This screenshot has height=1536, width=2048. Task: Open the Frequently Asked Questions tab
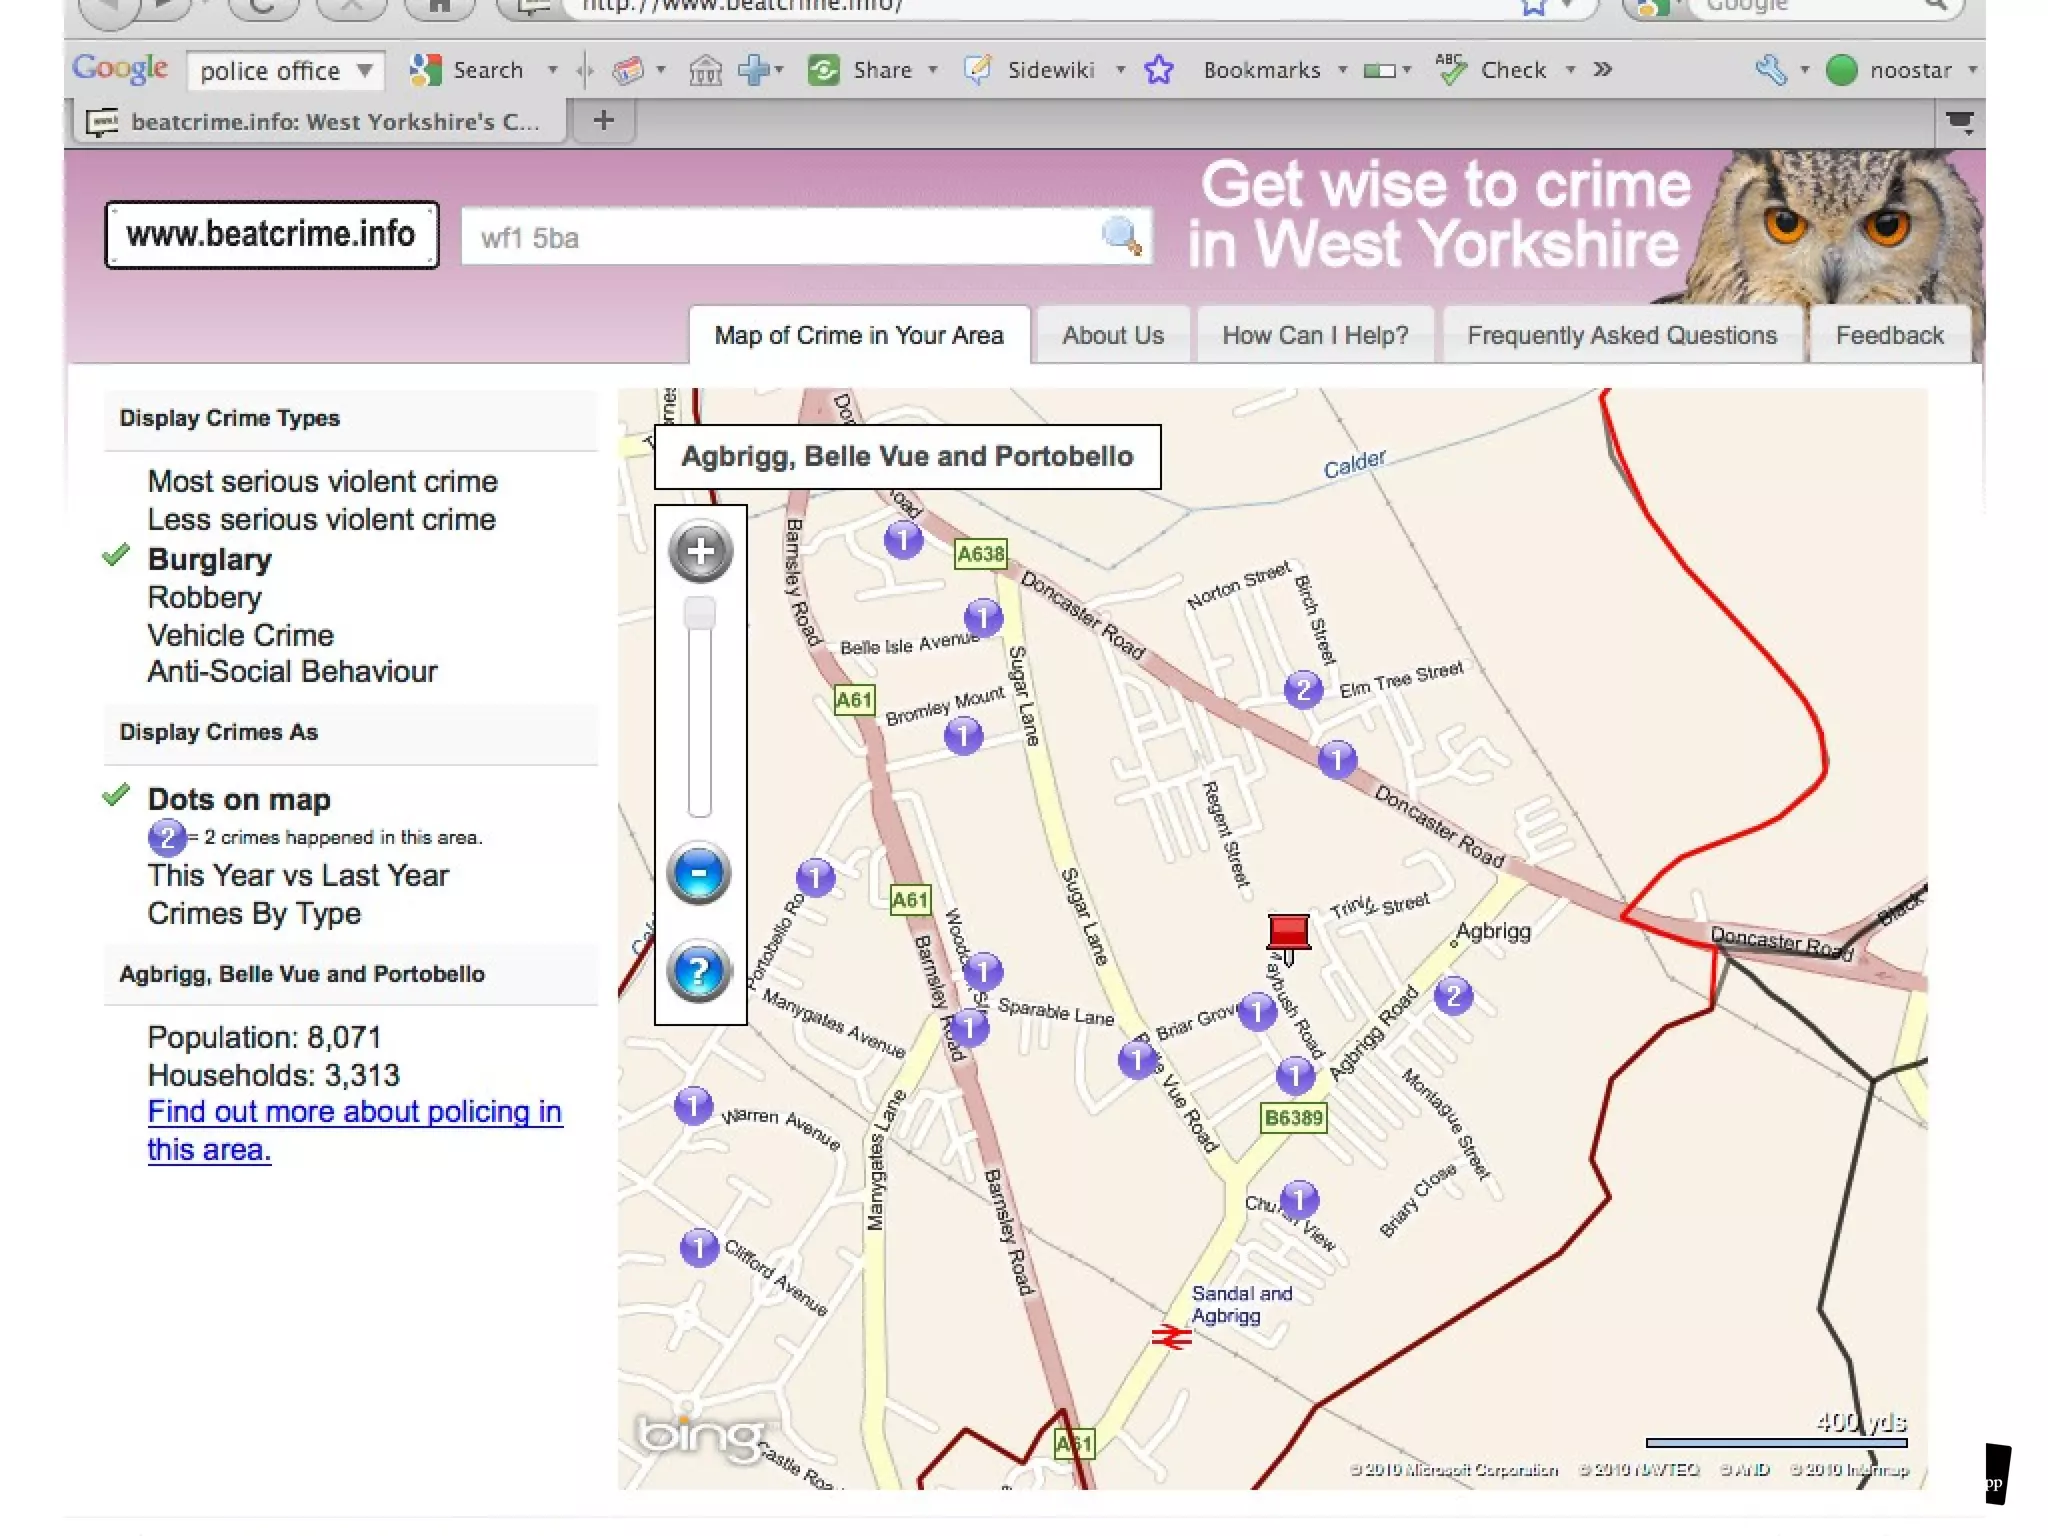pos(1621,335)
